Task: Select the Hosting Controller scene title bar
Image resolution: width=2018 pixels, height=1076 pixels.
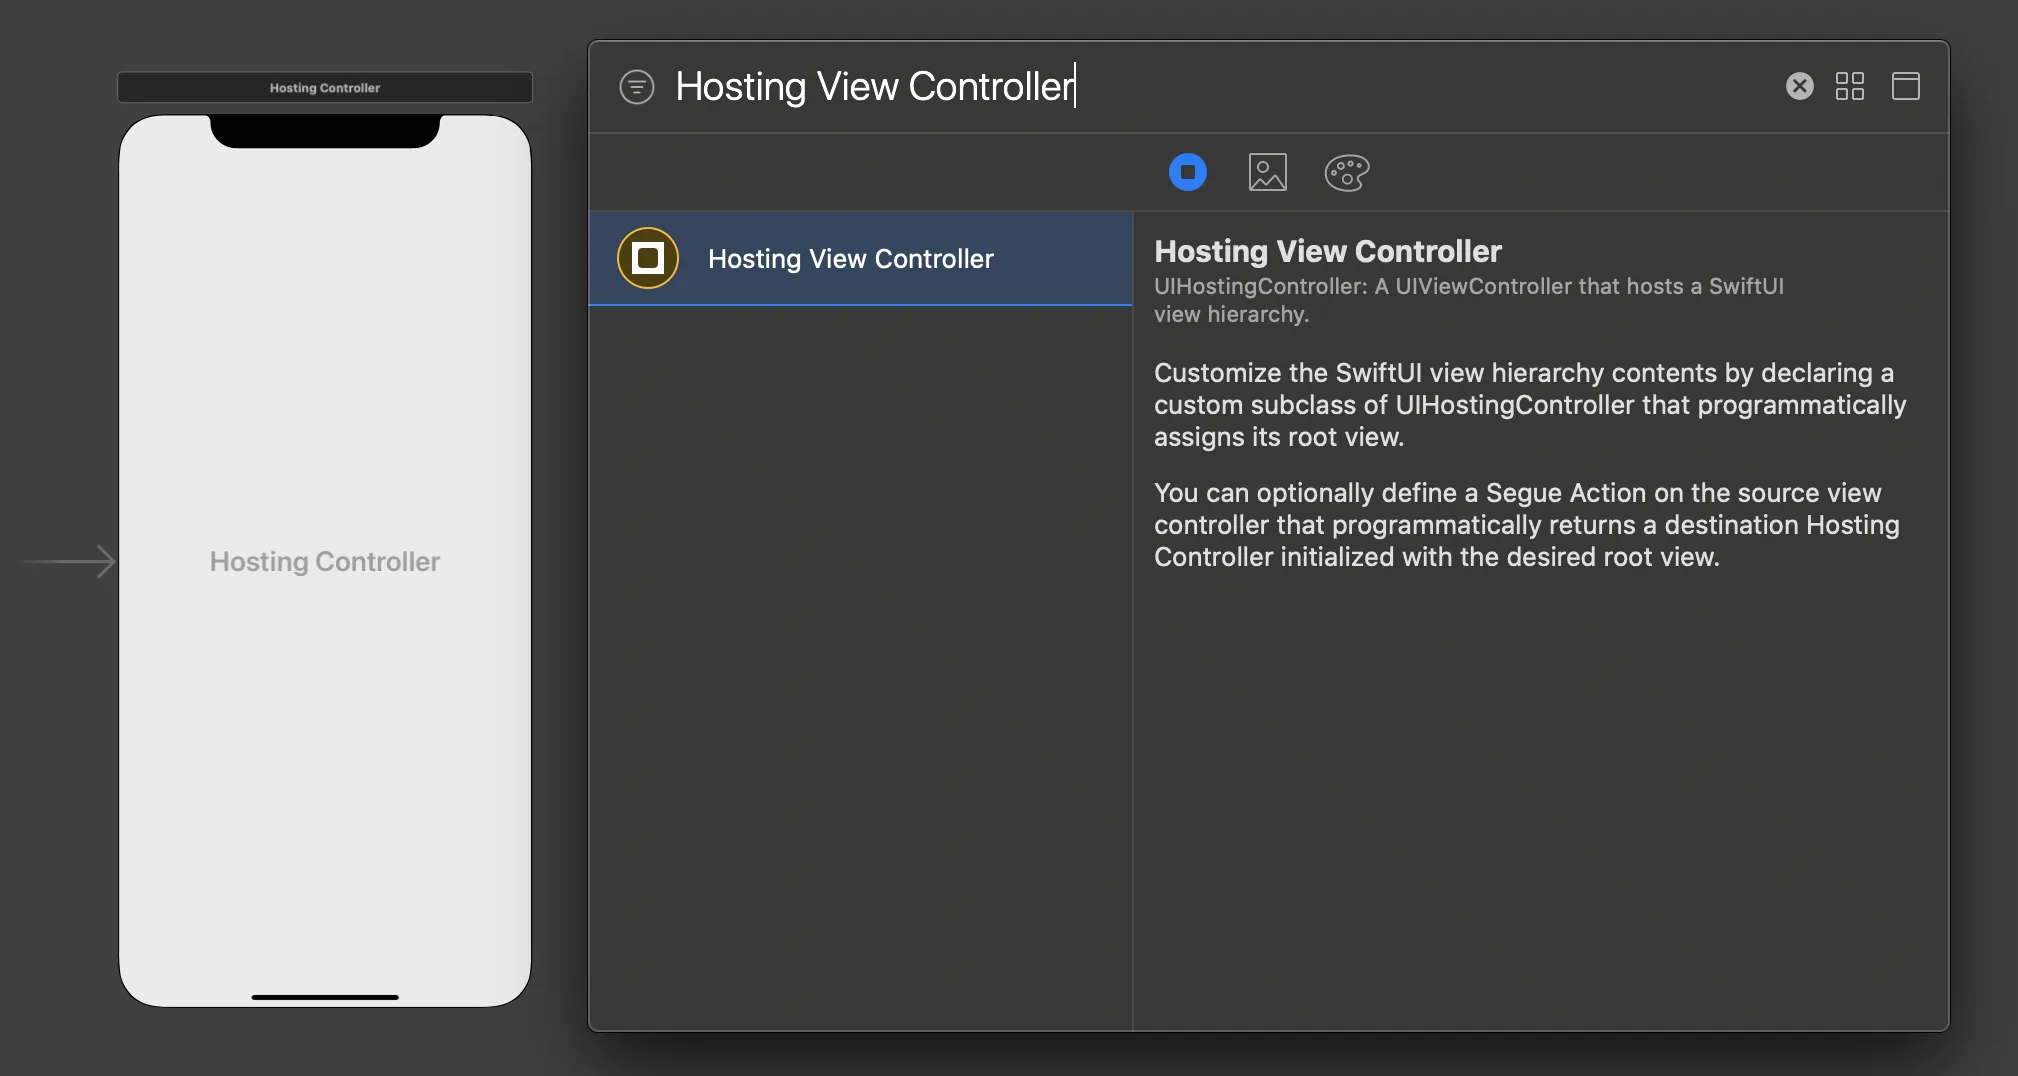Action: [325, 88]
